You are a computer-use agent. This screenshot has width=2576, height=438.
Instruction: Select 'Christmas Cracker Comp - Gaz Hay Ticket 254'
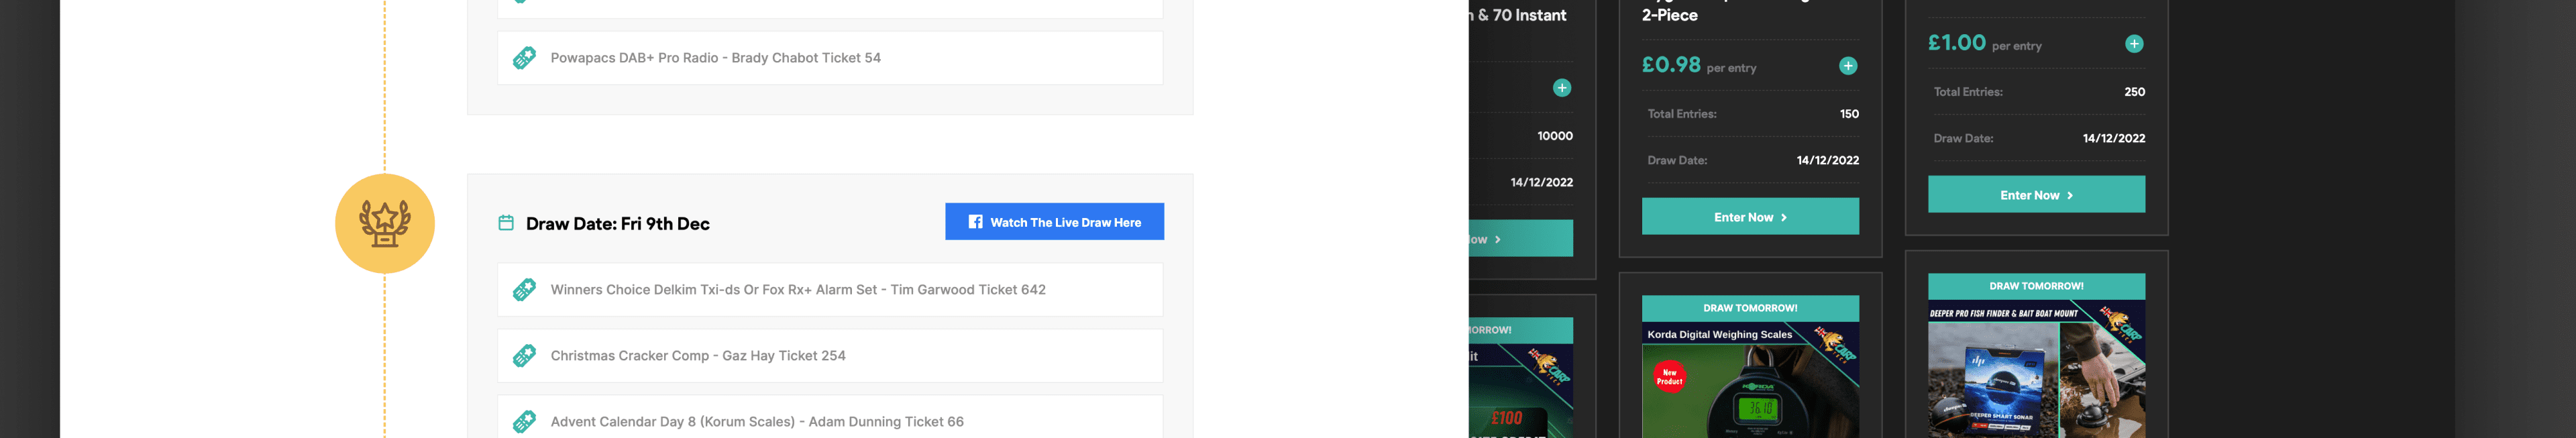pos(698,356)
